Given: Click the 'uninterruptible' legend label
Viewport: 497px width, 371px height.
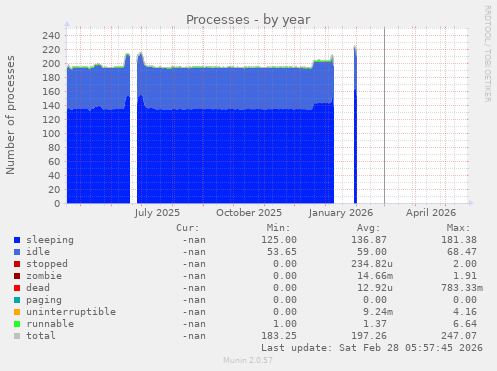Looking at the screenshot, I should pyautogui.click(x=71, y=312).
